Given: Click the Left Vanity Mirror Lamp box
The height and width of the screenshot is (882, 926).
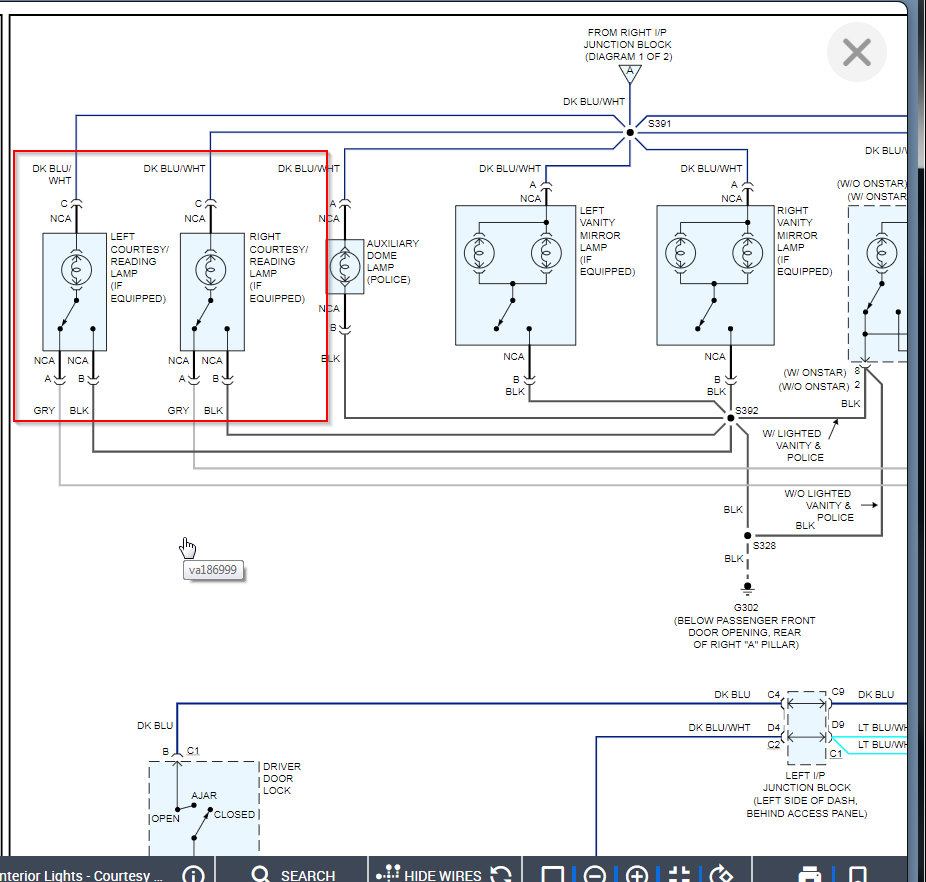Looking at the screenshot, I should point(515,275).
